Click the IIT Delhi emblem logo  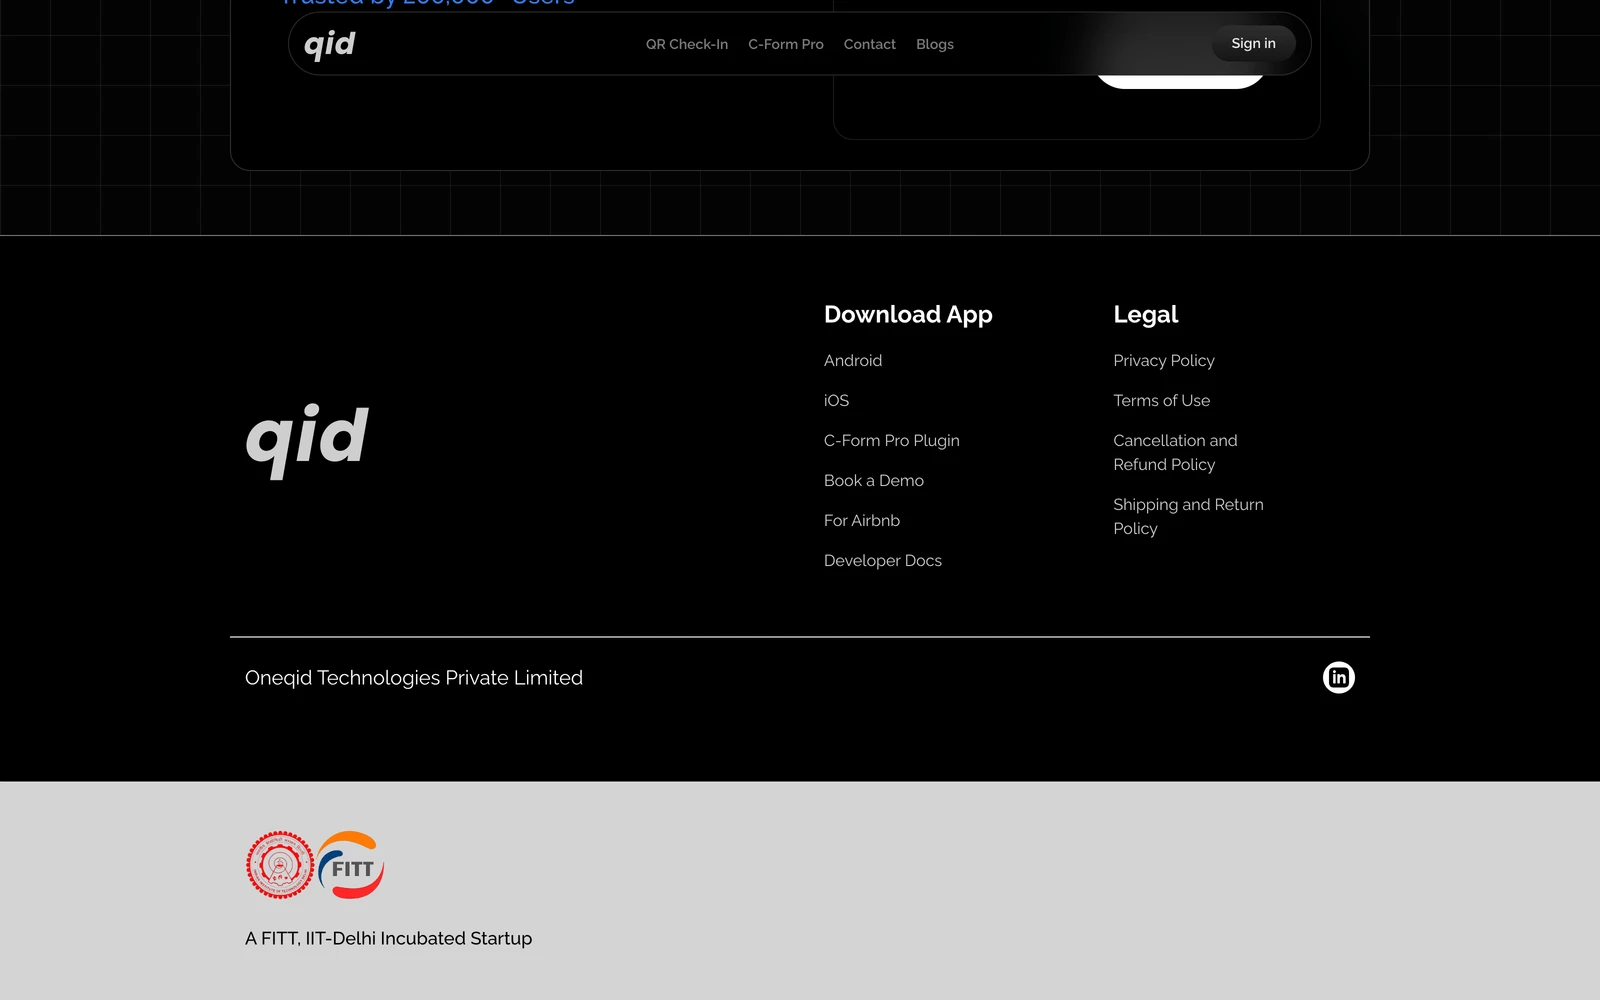click(280, 865)
